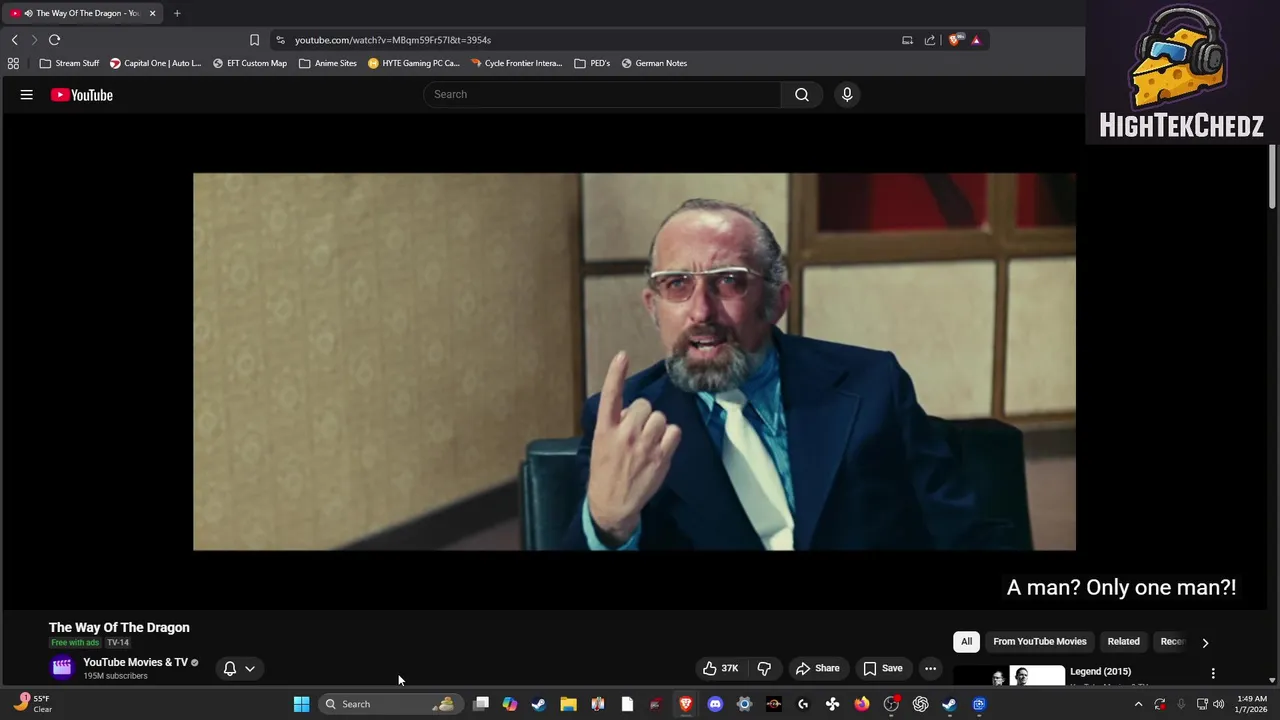Click the browser share page icon
Image resolution: width=1280 pixels, height=720 pixels.
(x=930, y=40)
